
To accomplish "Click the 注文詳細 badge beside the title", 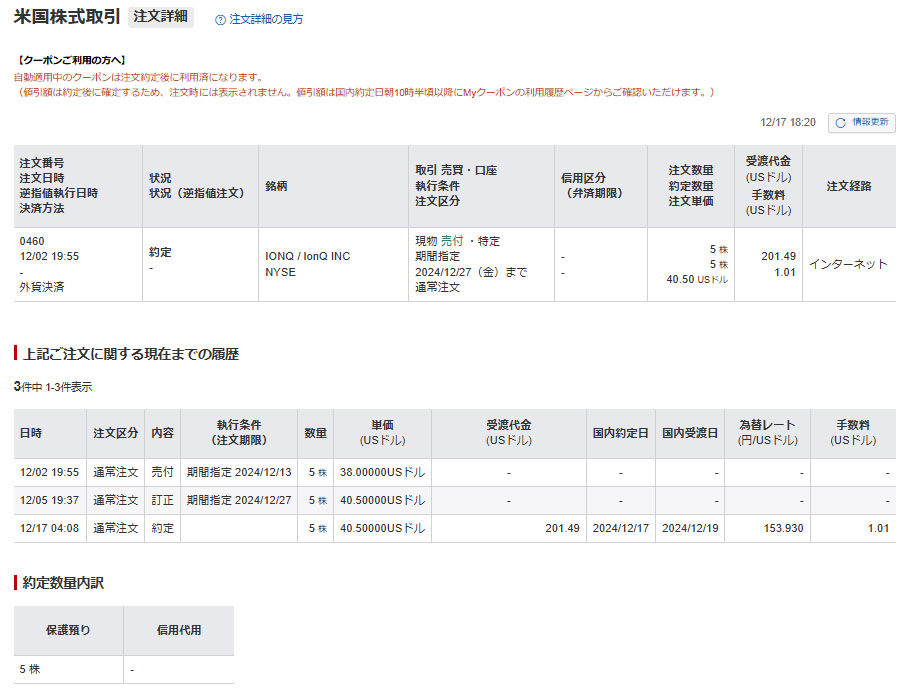I will point(161,17).
